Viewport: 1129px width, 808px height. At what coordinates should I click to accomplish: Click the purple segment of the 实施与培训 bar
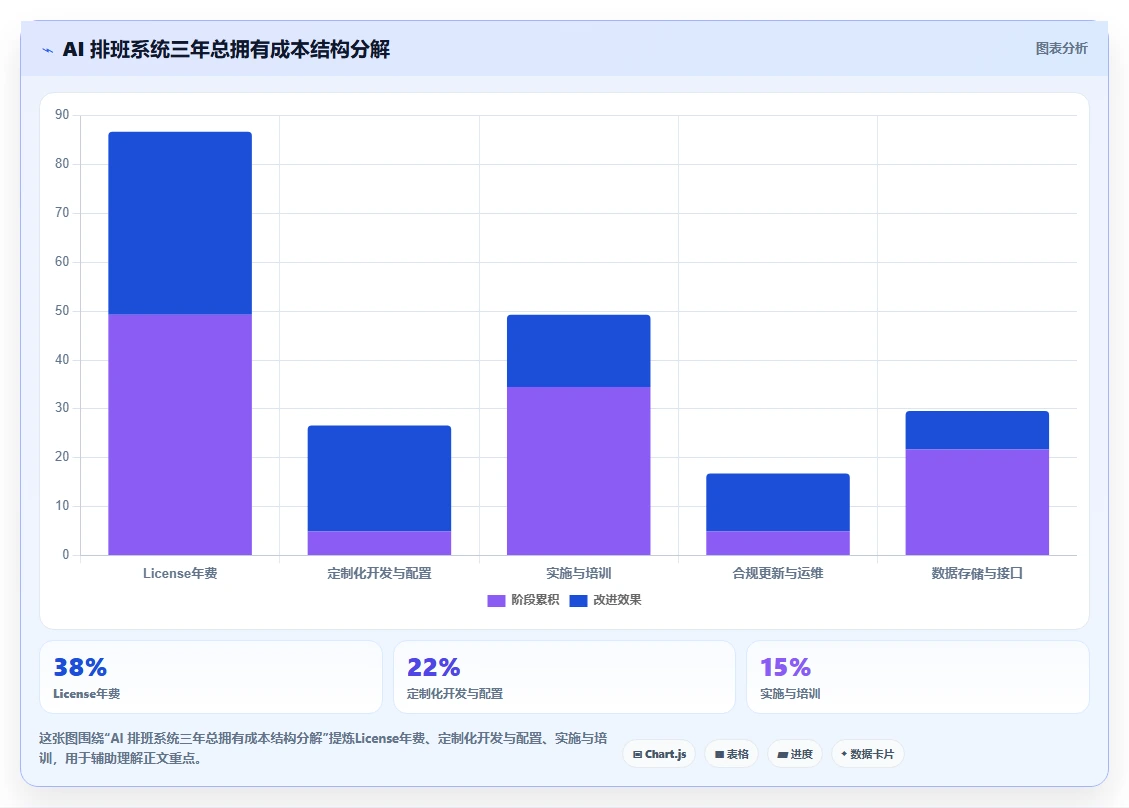point(579,471)
